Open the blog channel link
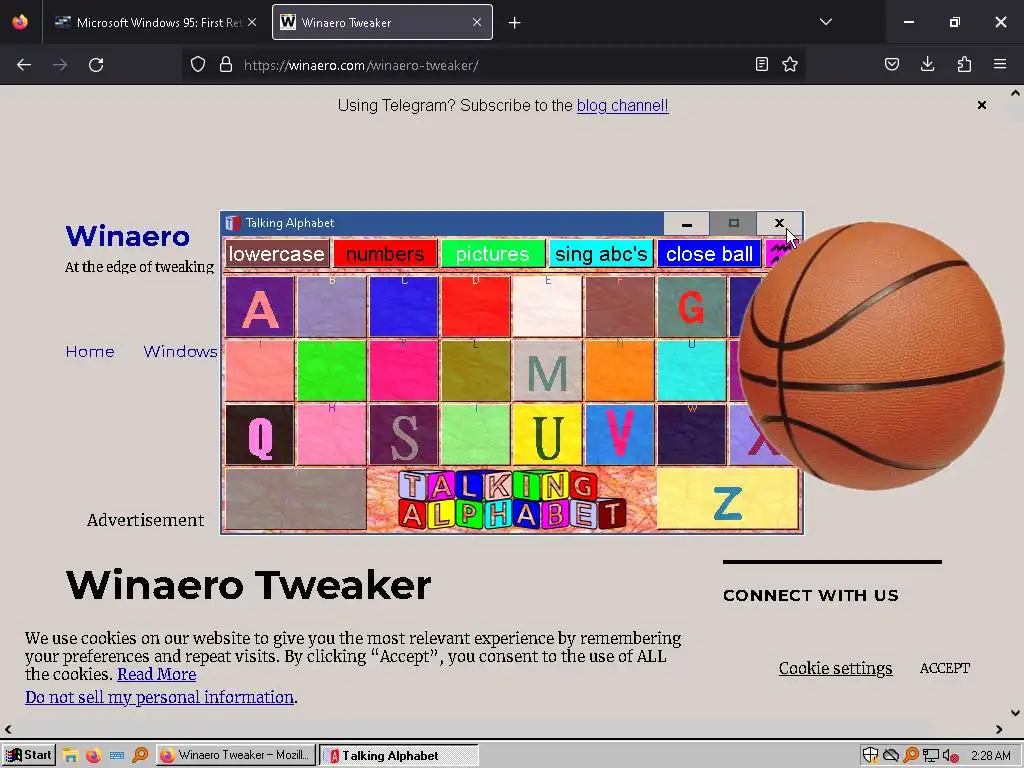The width and height of the screenshot is (1024, 768). point(622,106)
